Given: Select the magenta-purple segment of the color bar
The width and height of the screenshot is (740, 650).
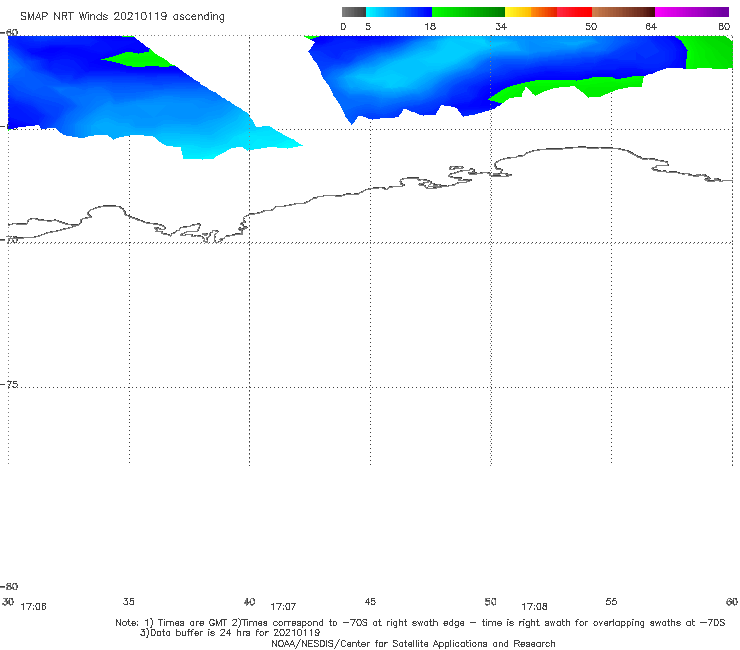Looking at the screenshot, I should (692, 12).
